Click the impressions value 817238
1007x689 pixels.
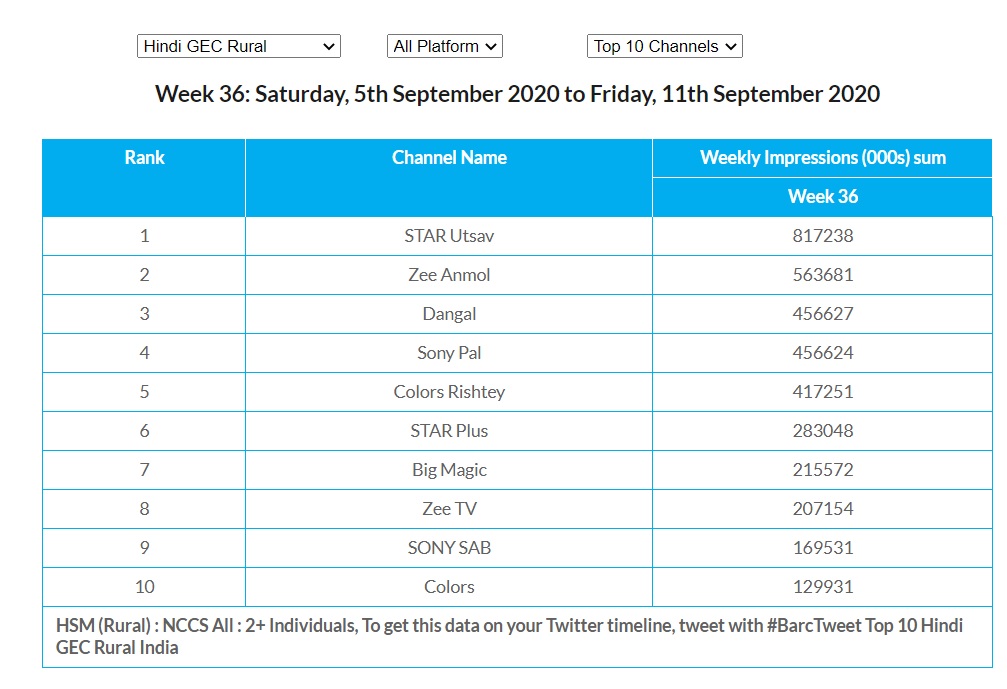point(822,236)
